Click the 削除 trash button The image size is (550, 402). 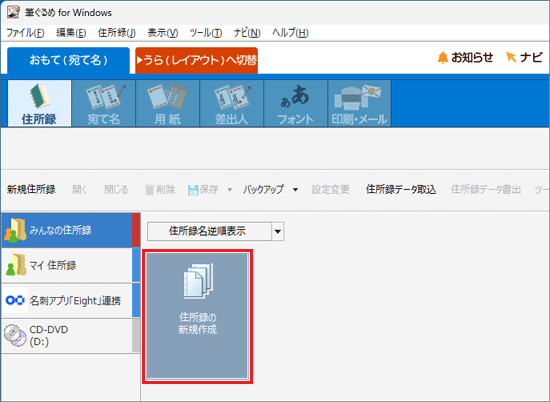pos(160,190)
